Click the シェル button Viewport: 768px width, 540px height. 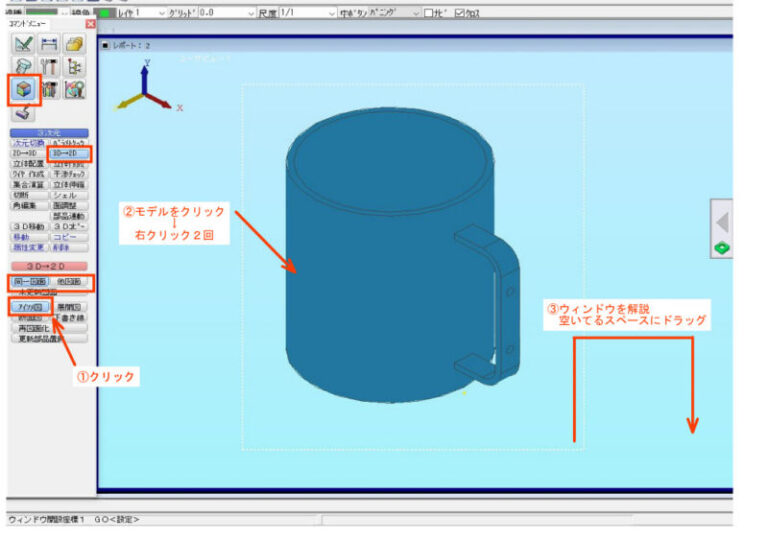pos(69,195)
